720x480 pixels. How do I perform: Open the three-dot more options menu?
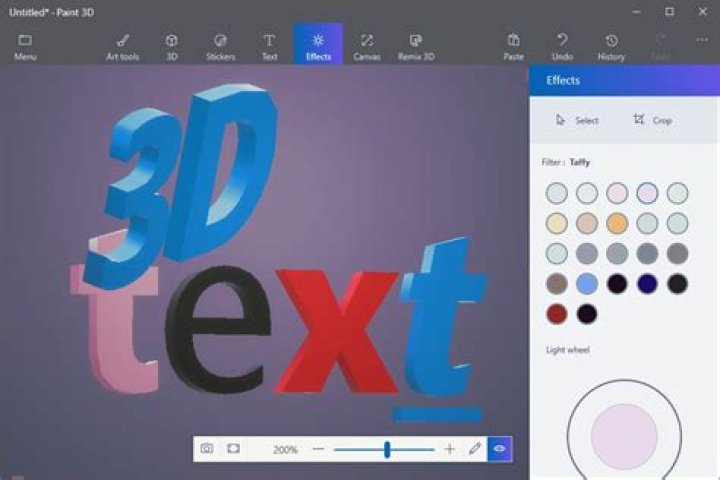coord(701,40)
